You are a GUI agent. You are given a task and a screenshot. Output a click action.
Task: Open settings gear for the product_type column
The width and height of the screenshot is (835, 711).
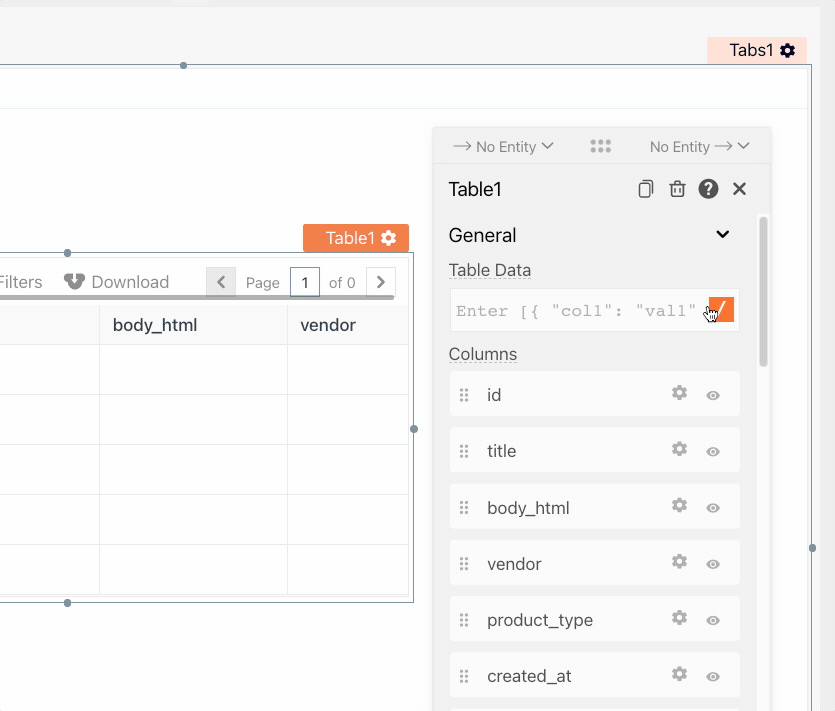click(679, 618)
